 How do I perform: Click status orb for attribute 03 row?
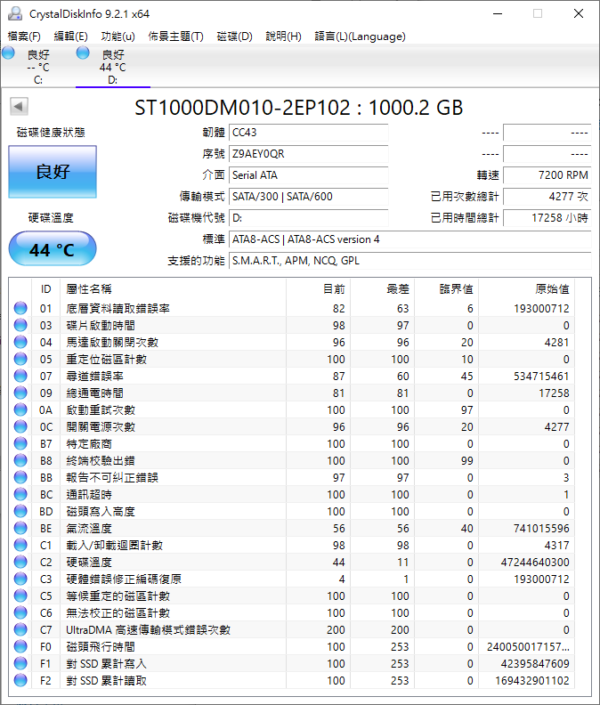click(x=20, y=325)
